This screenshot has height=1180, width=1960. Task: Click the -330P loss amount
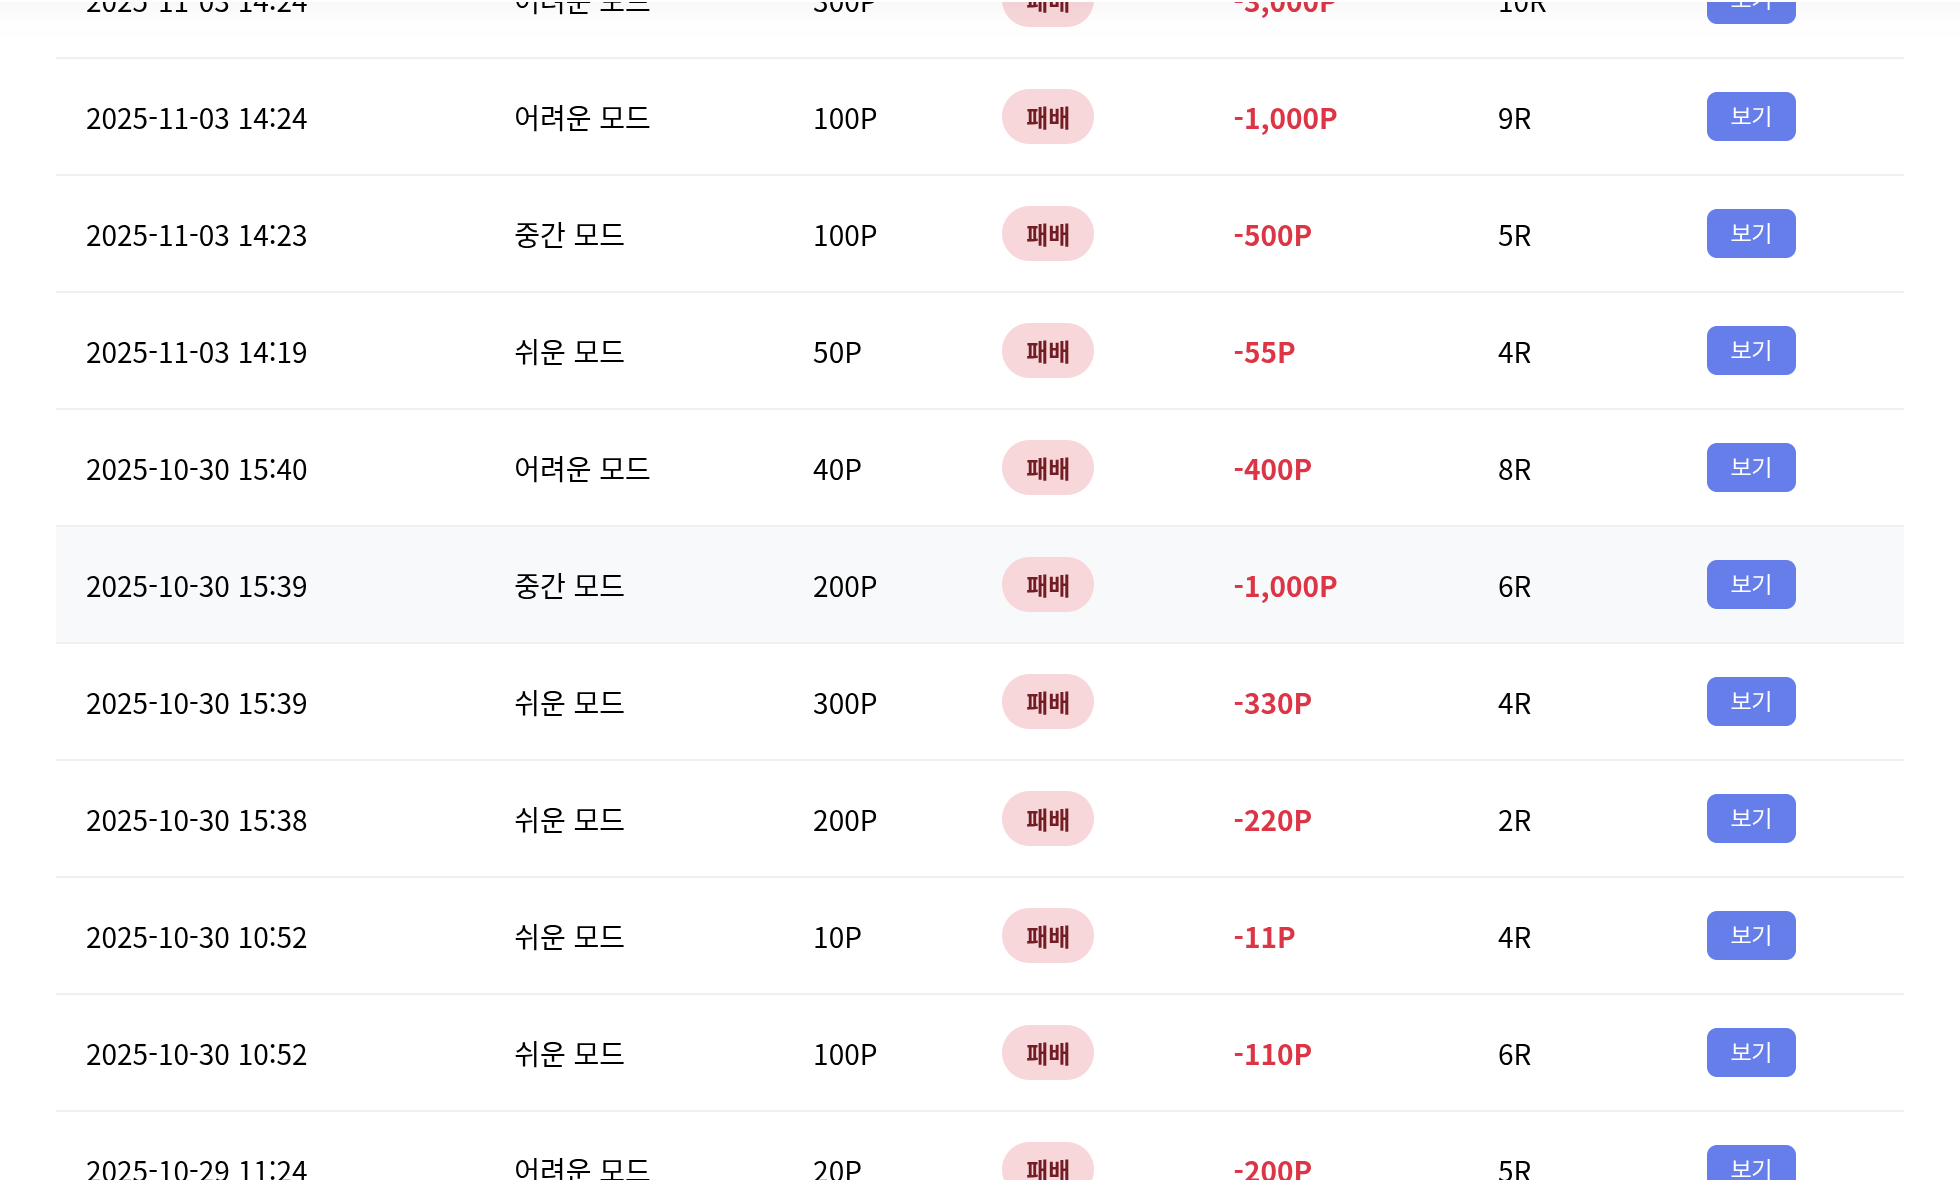pos(1271,704)
